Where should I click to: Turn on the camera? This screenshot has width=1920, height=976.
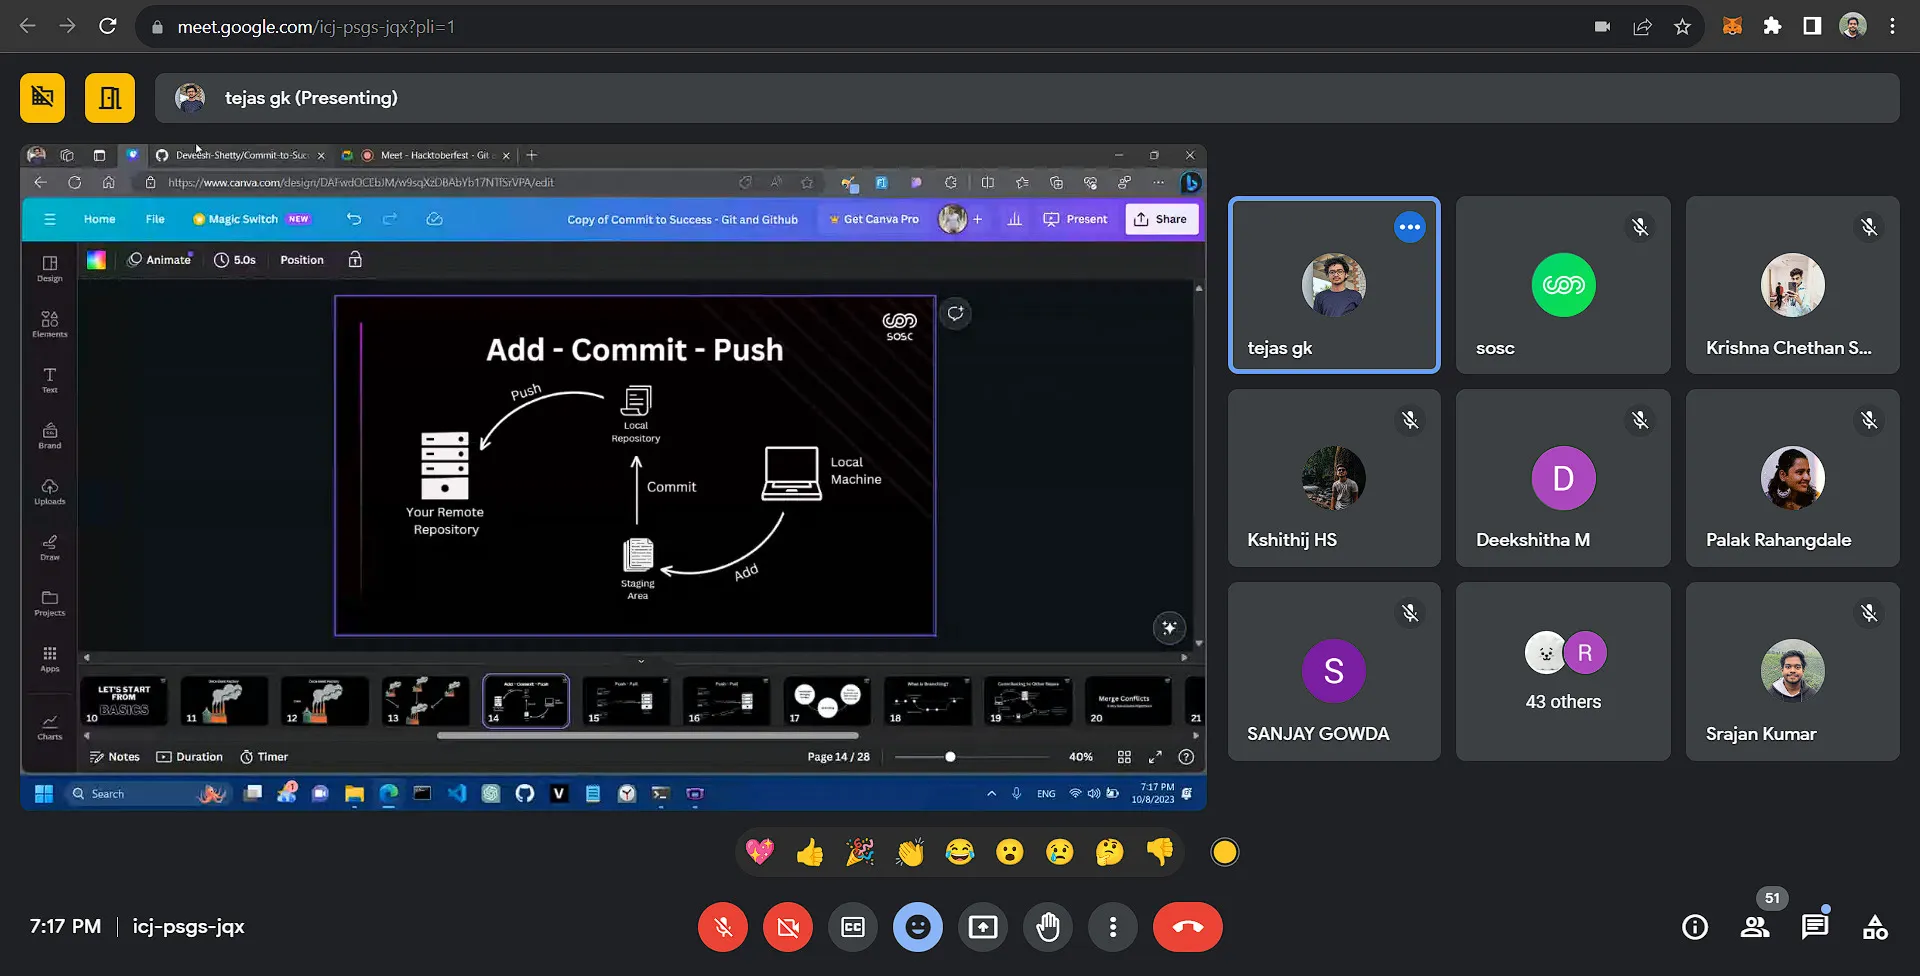[788, 927]
